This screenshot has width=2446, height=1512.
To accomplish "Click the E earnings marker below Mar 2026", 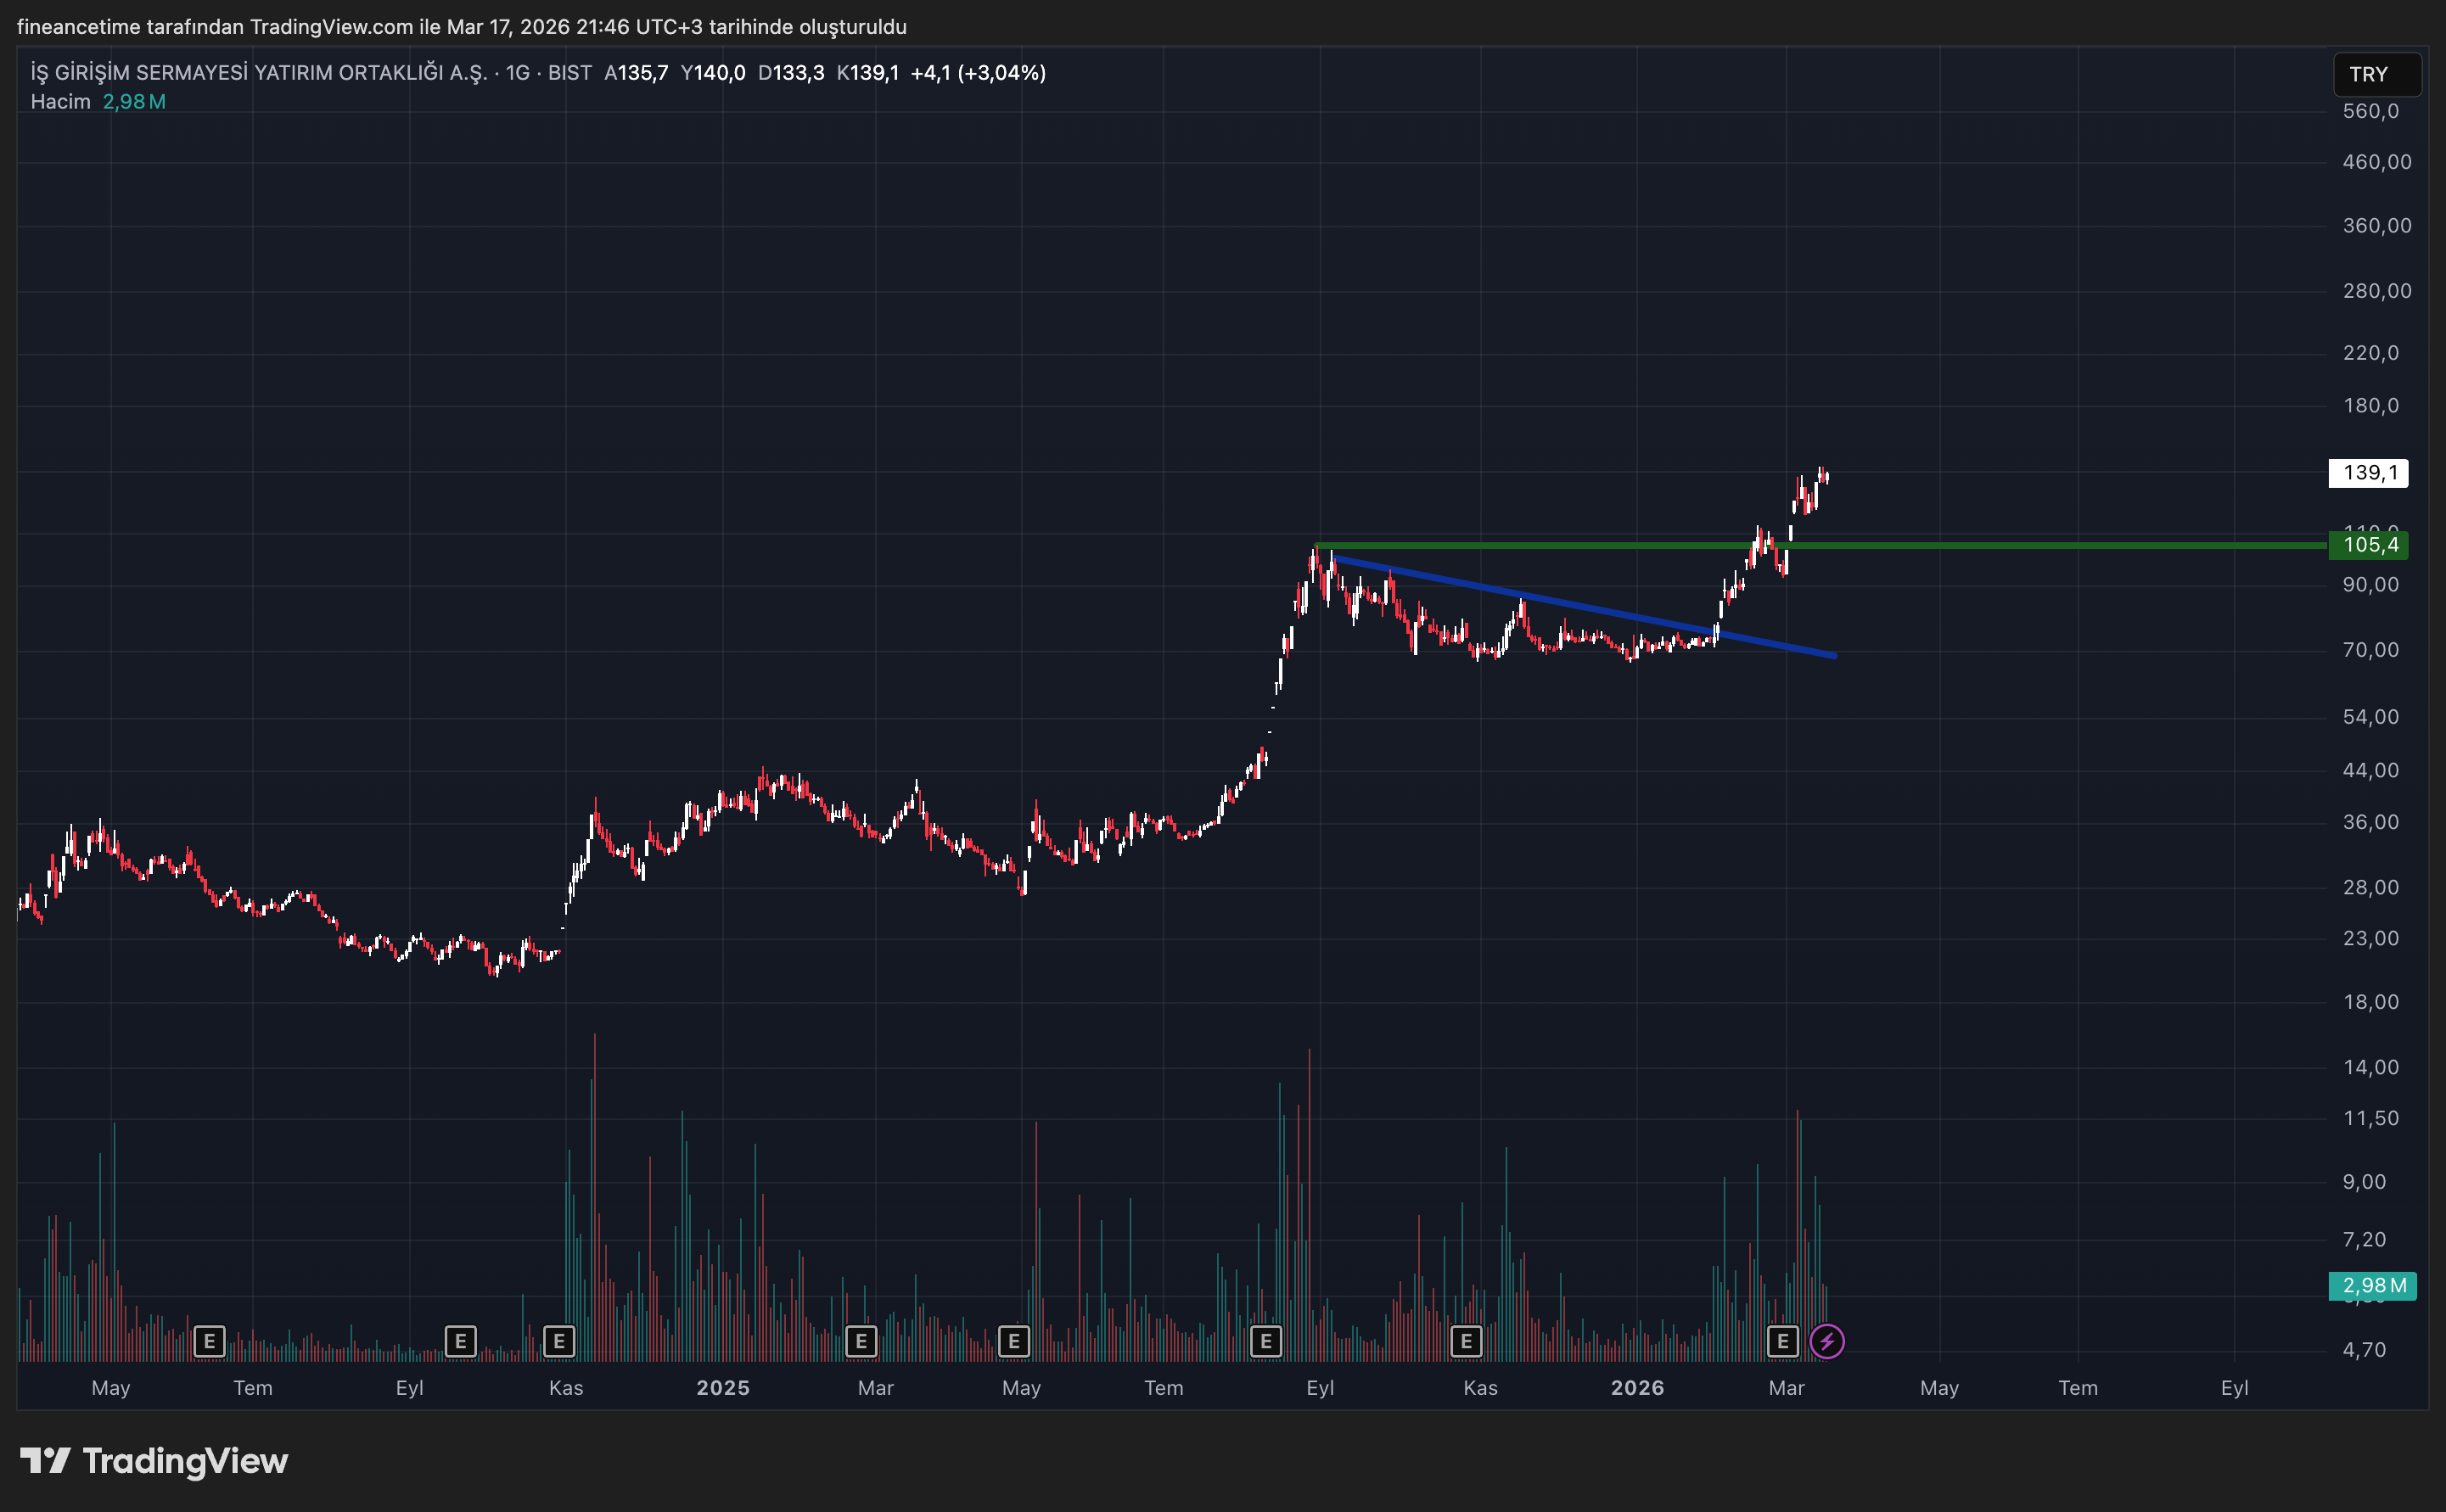I will 1783,1342.
